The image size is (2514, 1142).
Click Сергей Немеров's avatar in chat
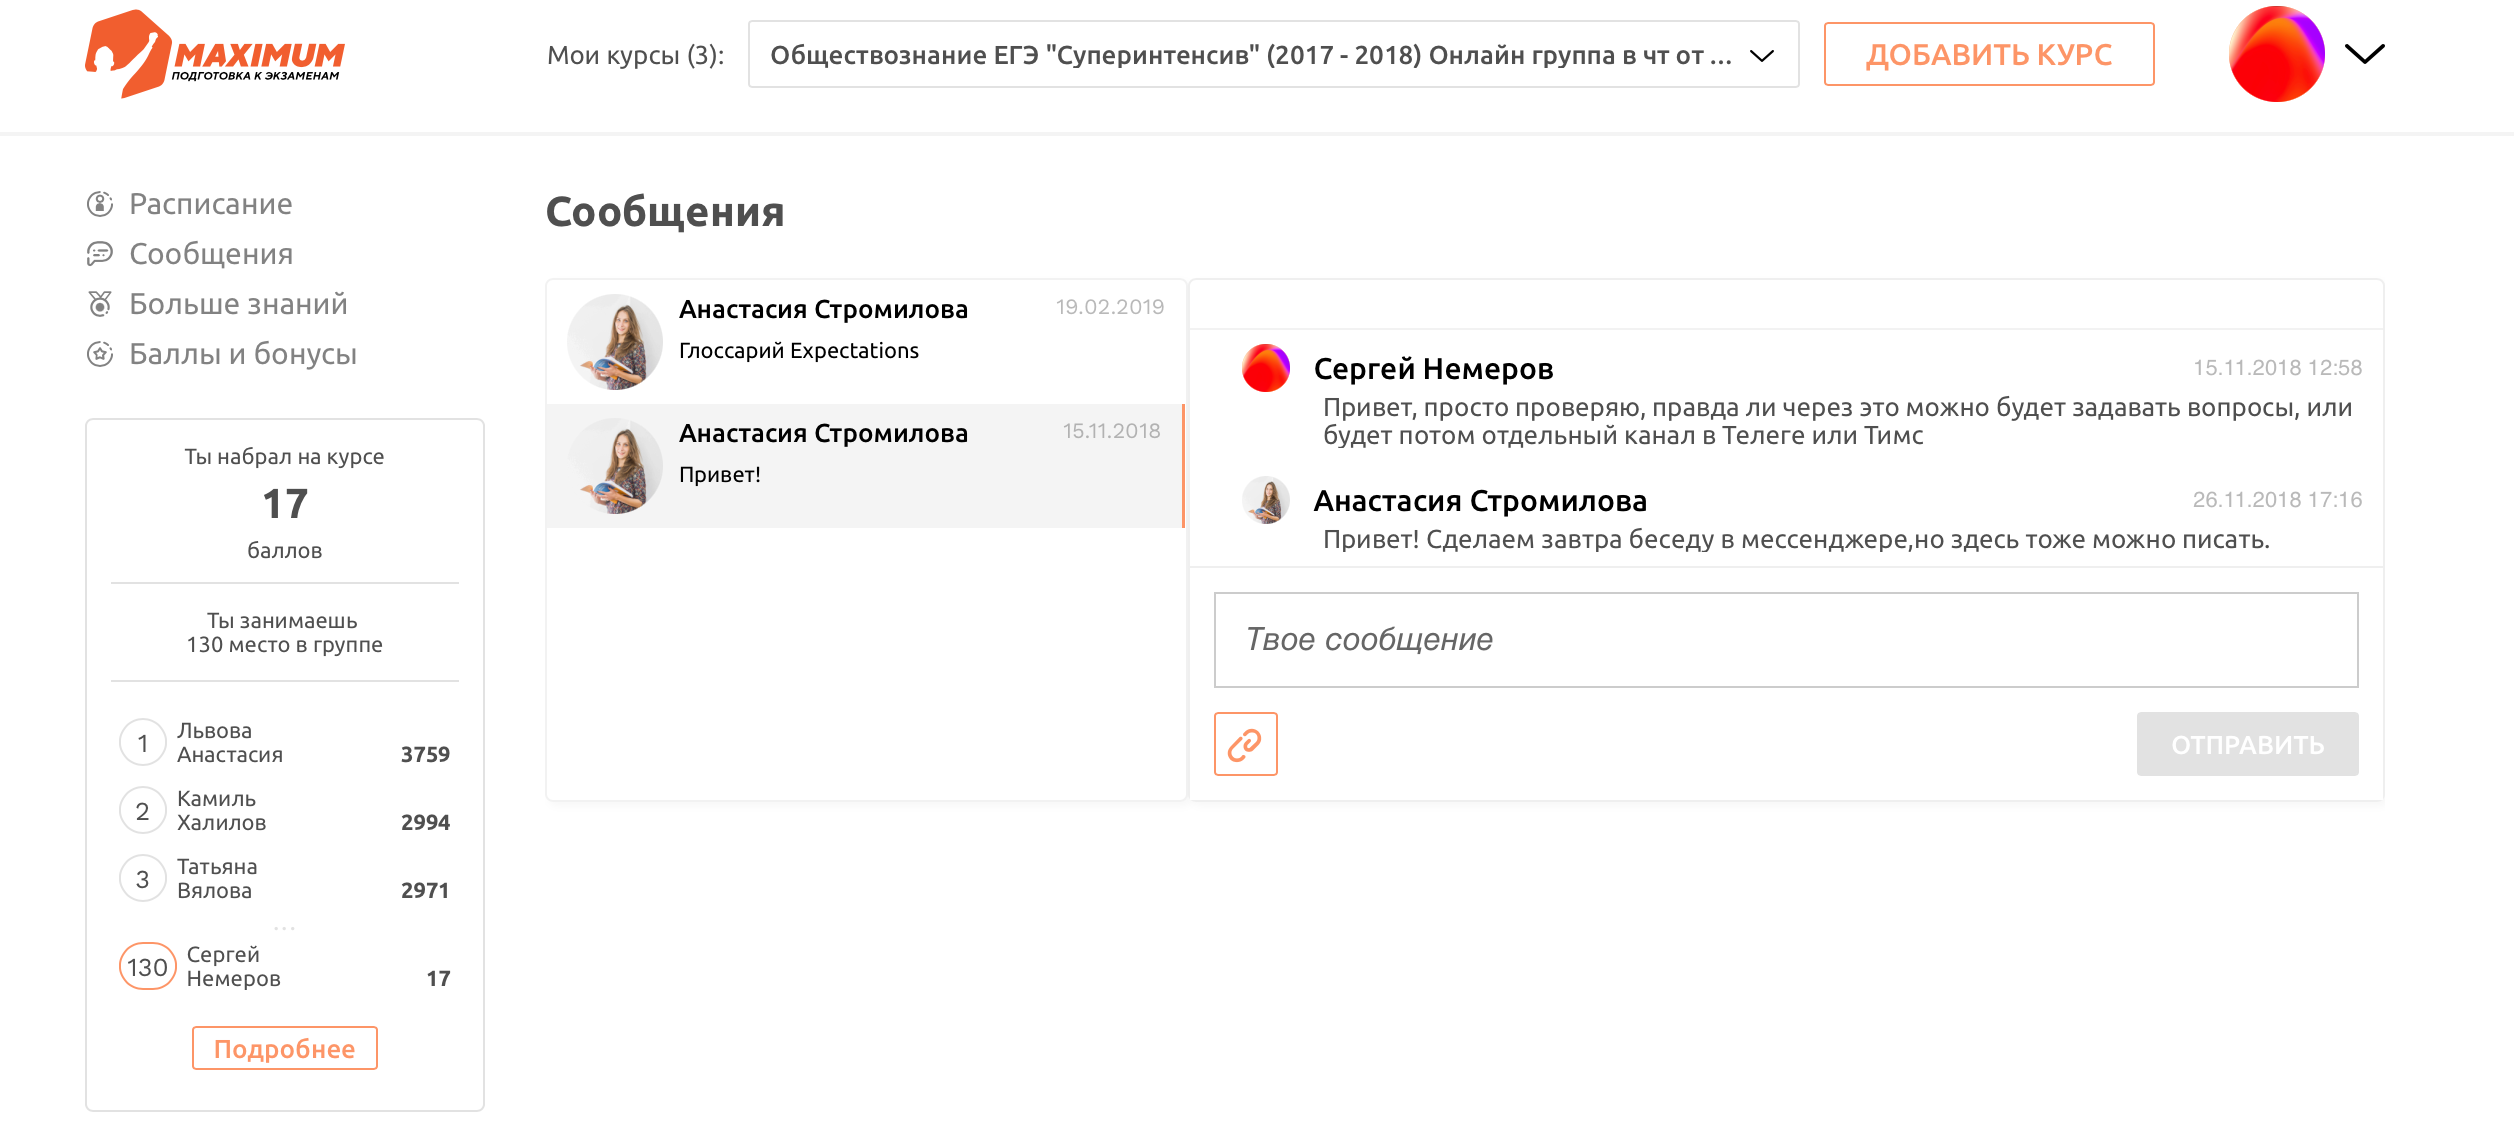pyautogui.click(x=1265, y=368)
